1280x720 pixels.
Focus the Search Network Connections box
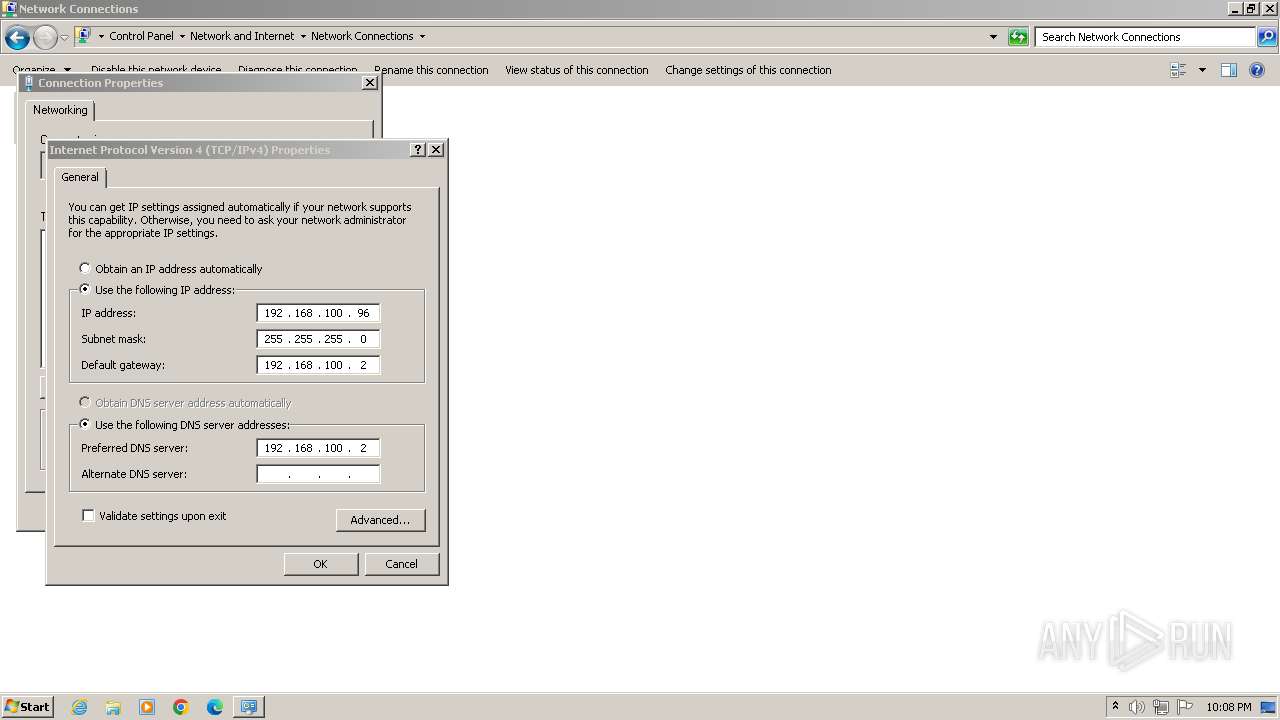pos(1146,37)
